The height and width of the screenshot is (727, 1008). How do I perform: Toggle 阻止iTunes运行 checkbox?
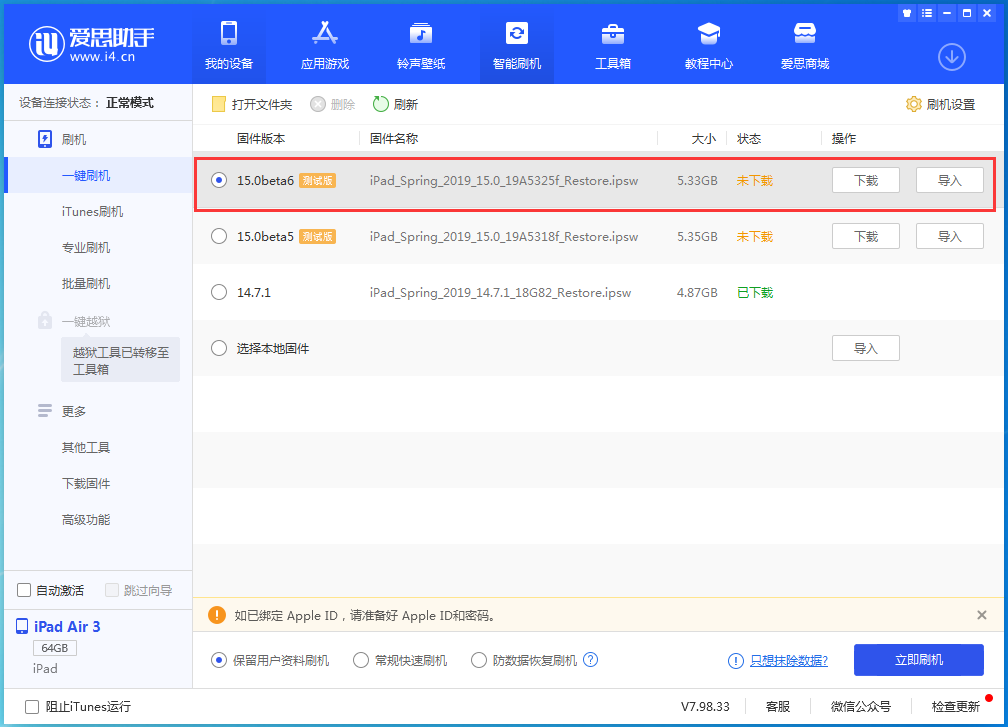(x=32, y=707)
